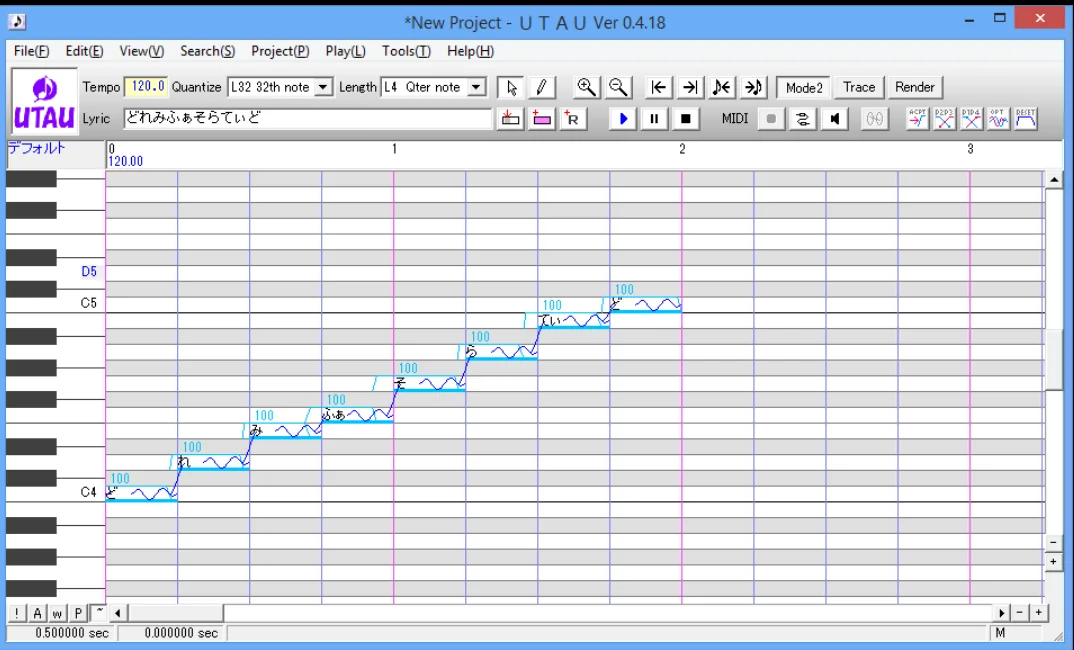Click the Render button
Image resolution: width=1074 pixels, height=650 pixels.
915,88
